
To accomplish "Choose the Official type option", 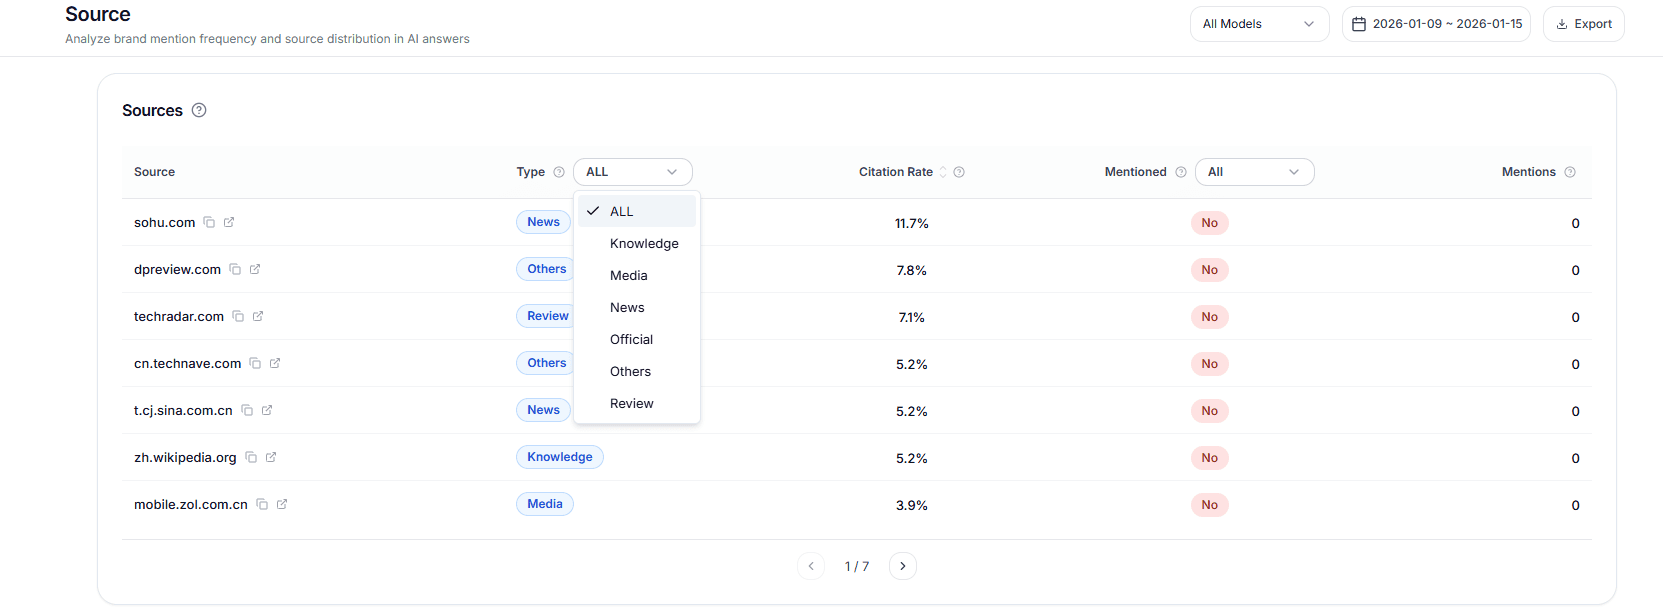I will (631, 339).
